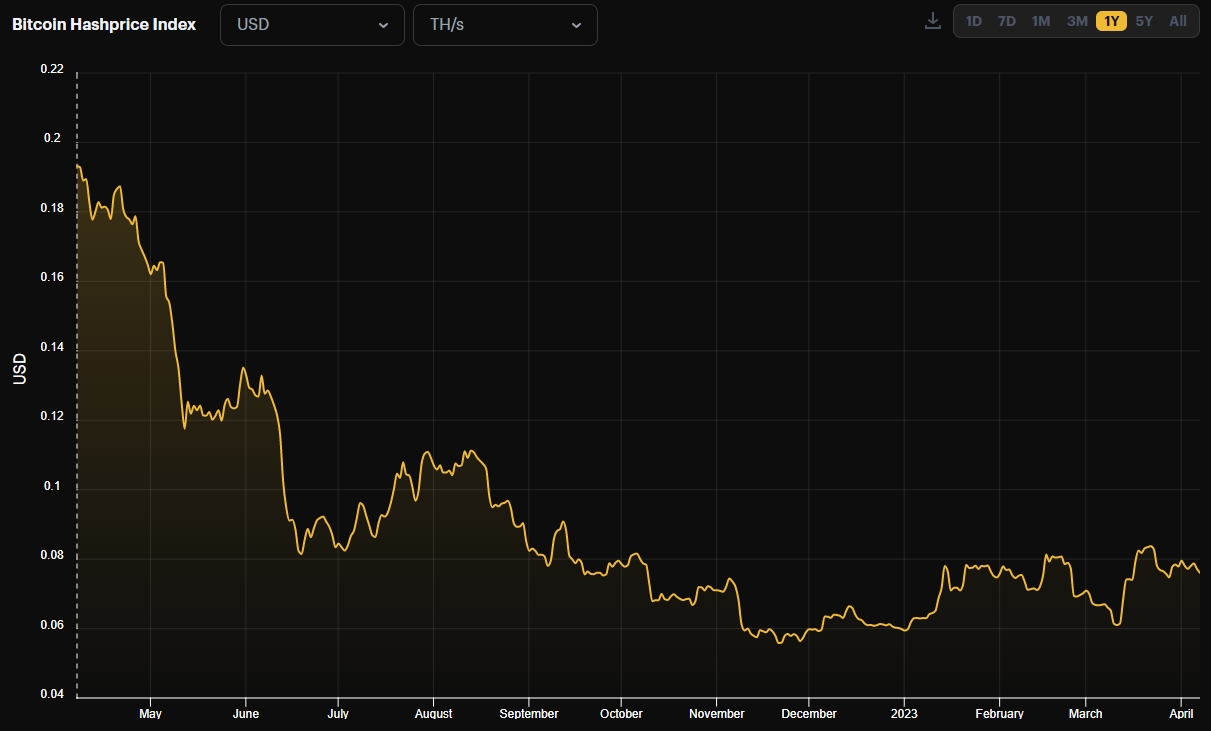Click the April label on the x-axis
The width and height of the screenshot is (1211, 731).
[x=1182, y=713]
